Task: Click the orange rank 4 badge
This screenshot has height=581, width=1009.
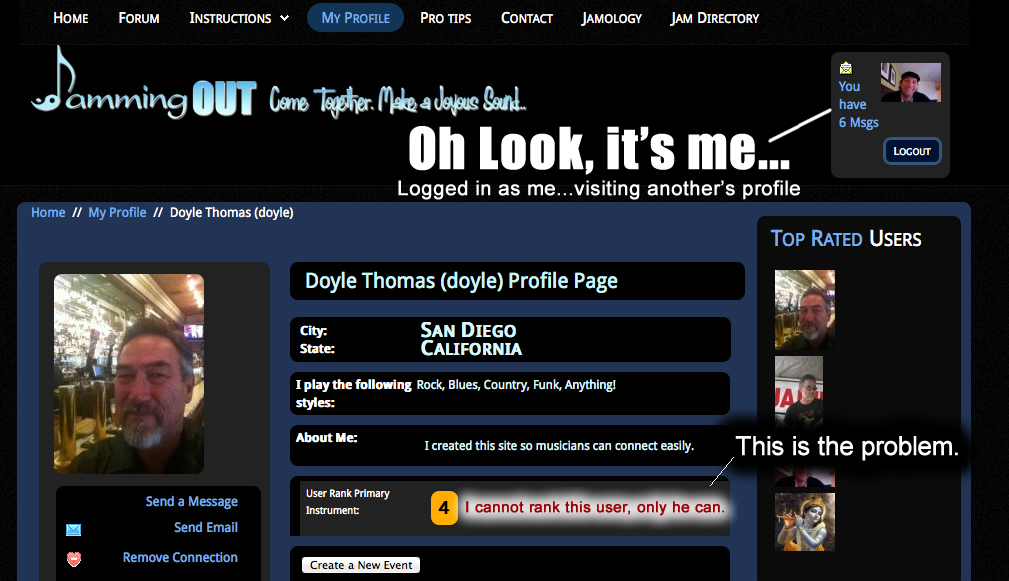Action: pyautogui.click(x=444, y=508)
